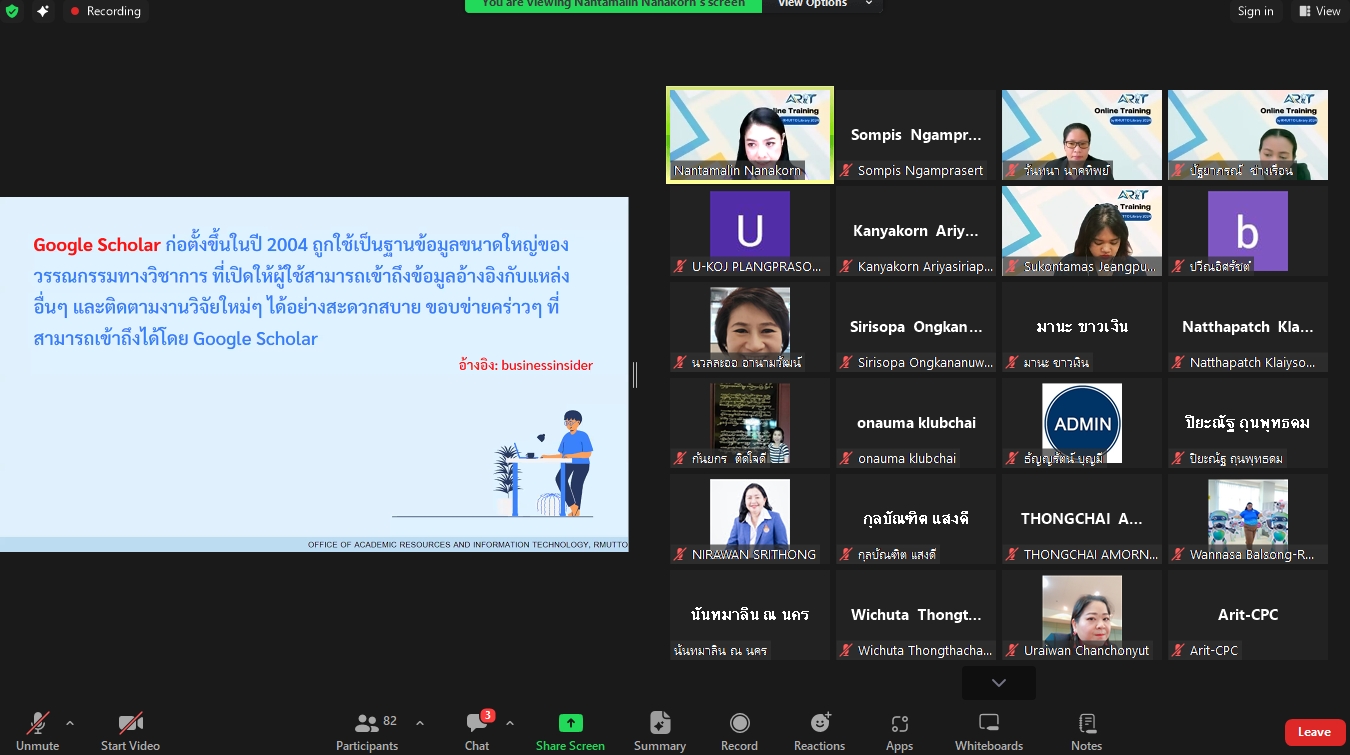Click the green encryption shield icon
This screenshot has height=755, width=1350.
coord(12,11)
